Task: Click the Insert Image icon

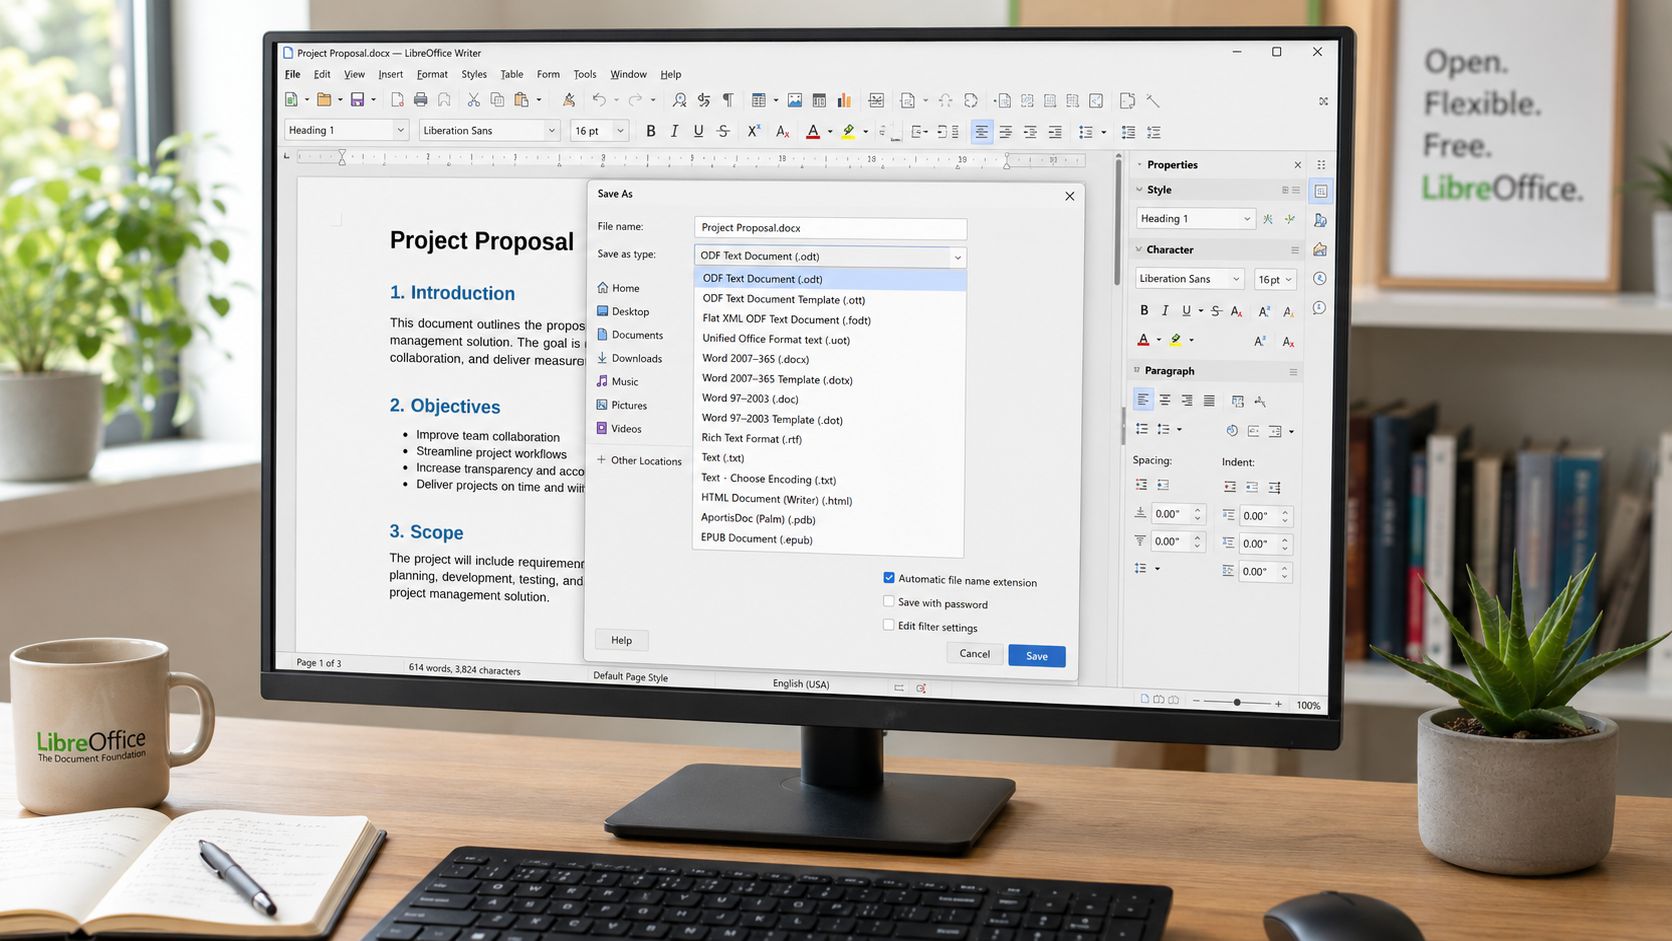Action: coord(795,100)
